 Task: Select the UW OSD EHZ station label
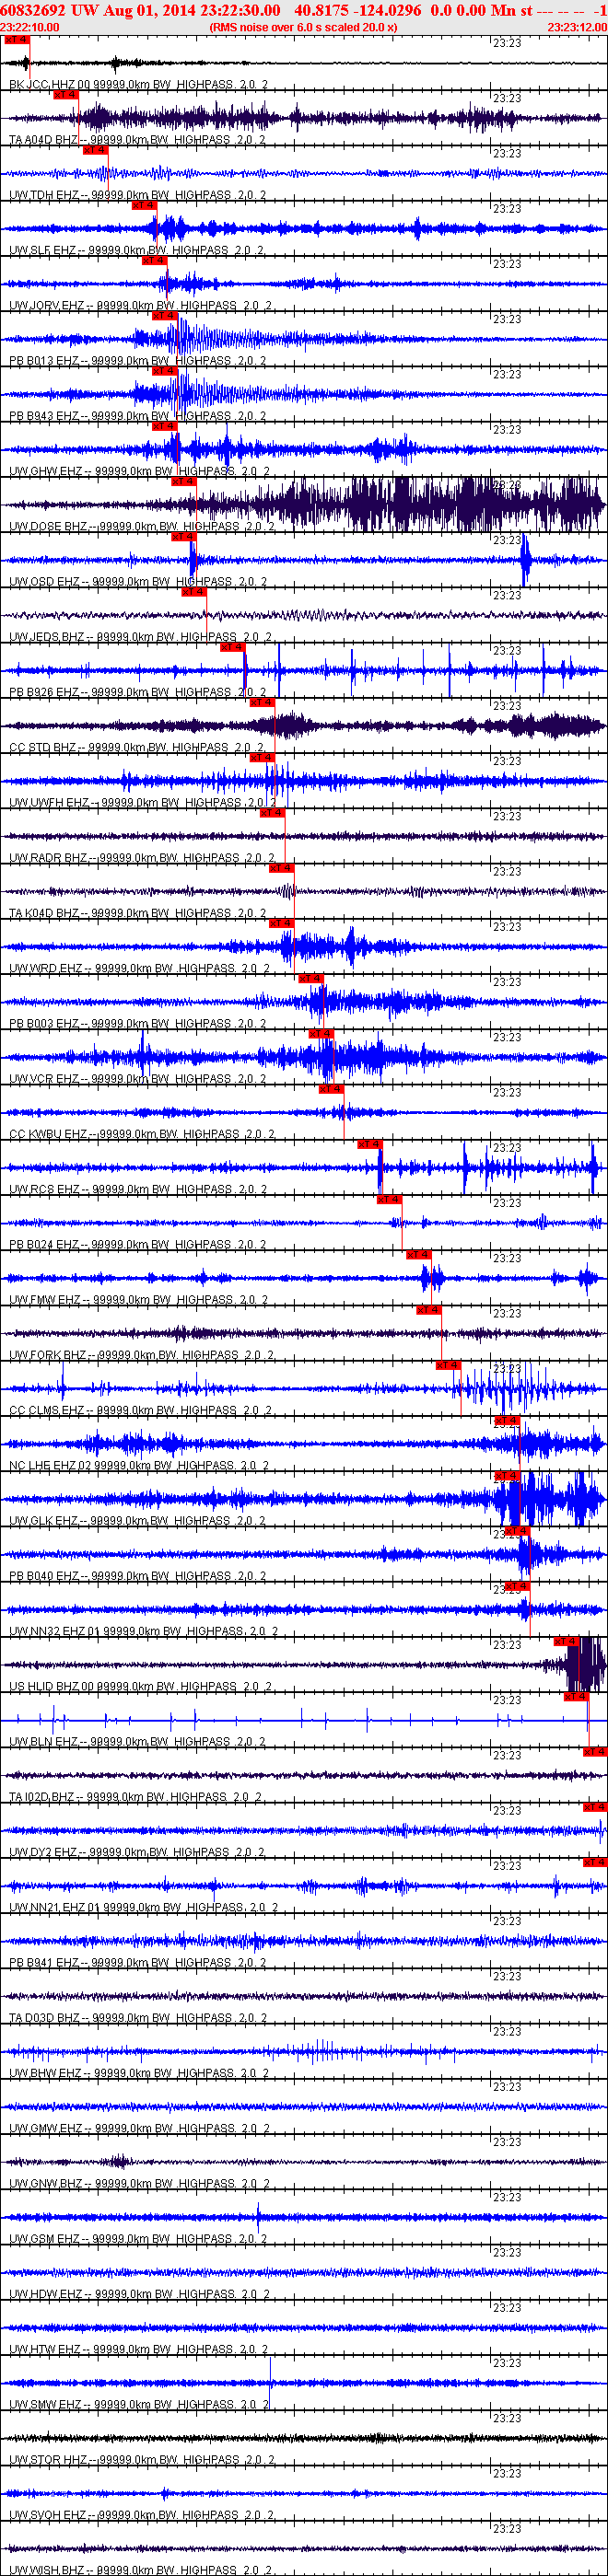(x=139, y=582)
